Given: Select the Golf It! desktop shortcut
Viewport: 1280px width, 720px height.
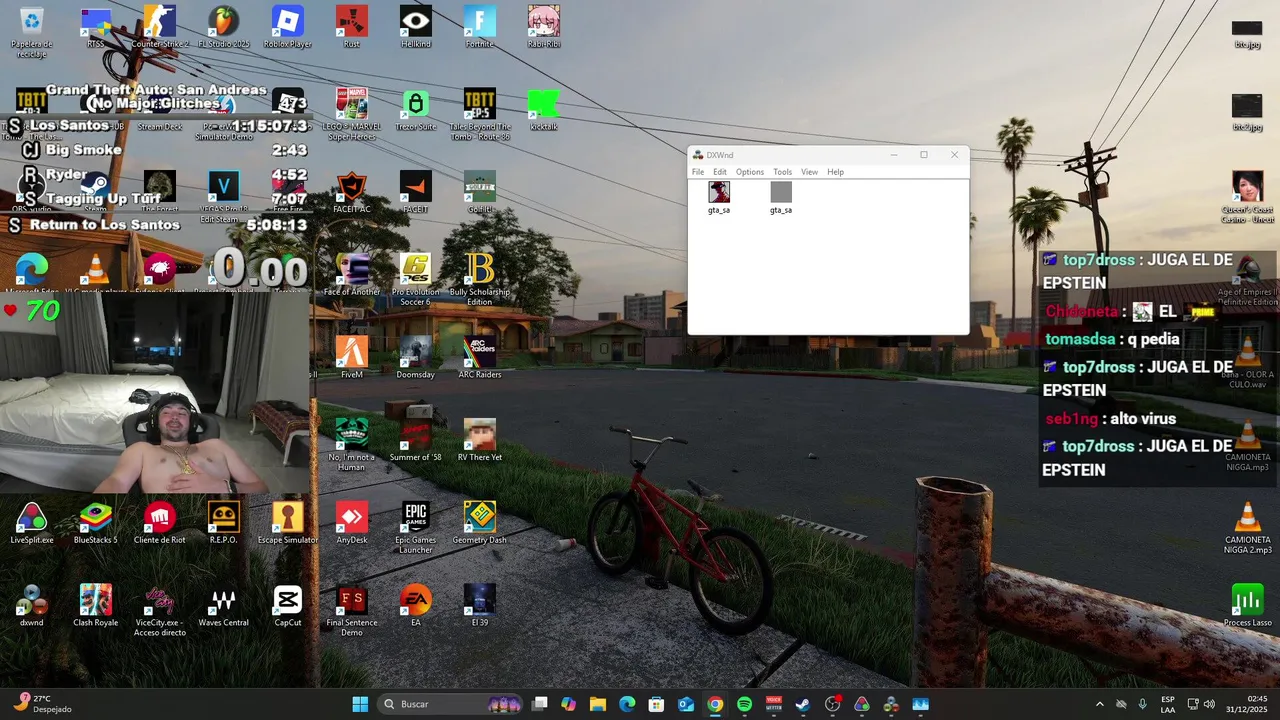Looking at the screenshot, I should point(480,192).
